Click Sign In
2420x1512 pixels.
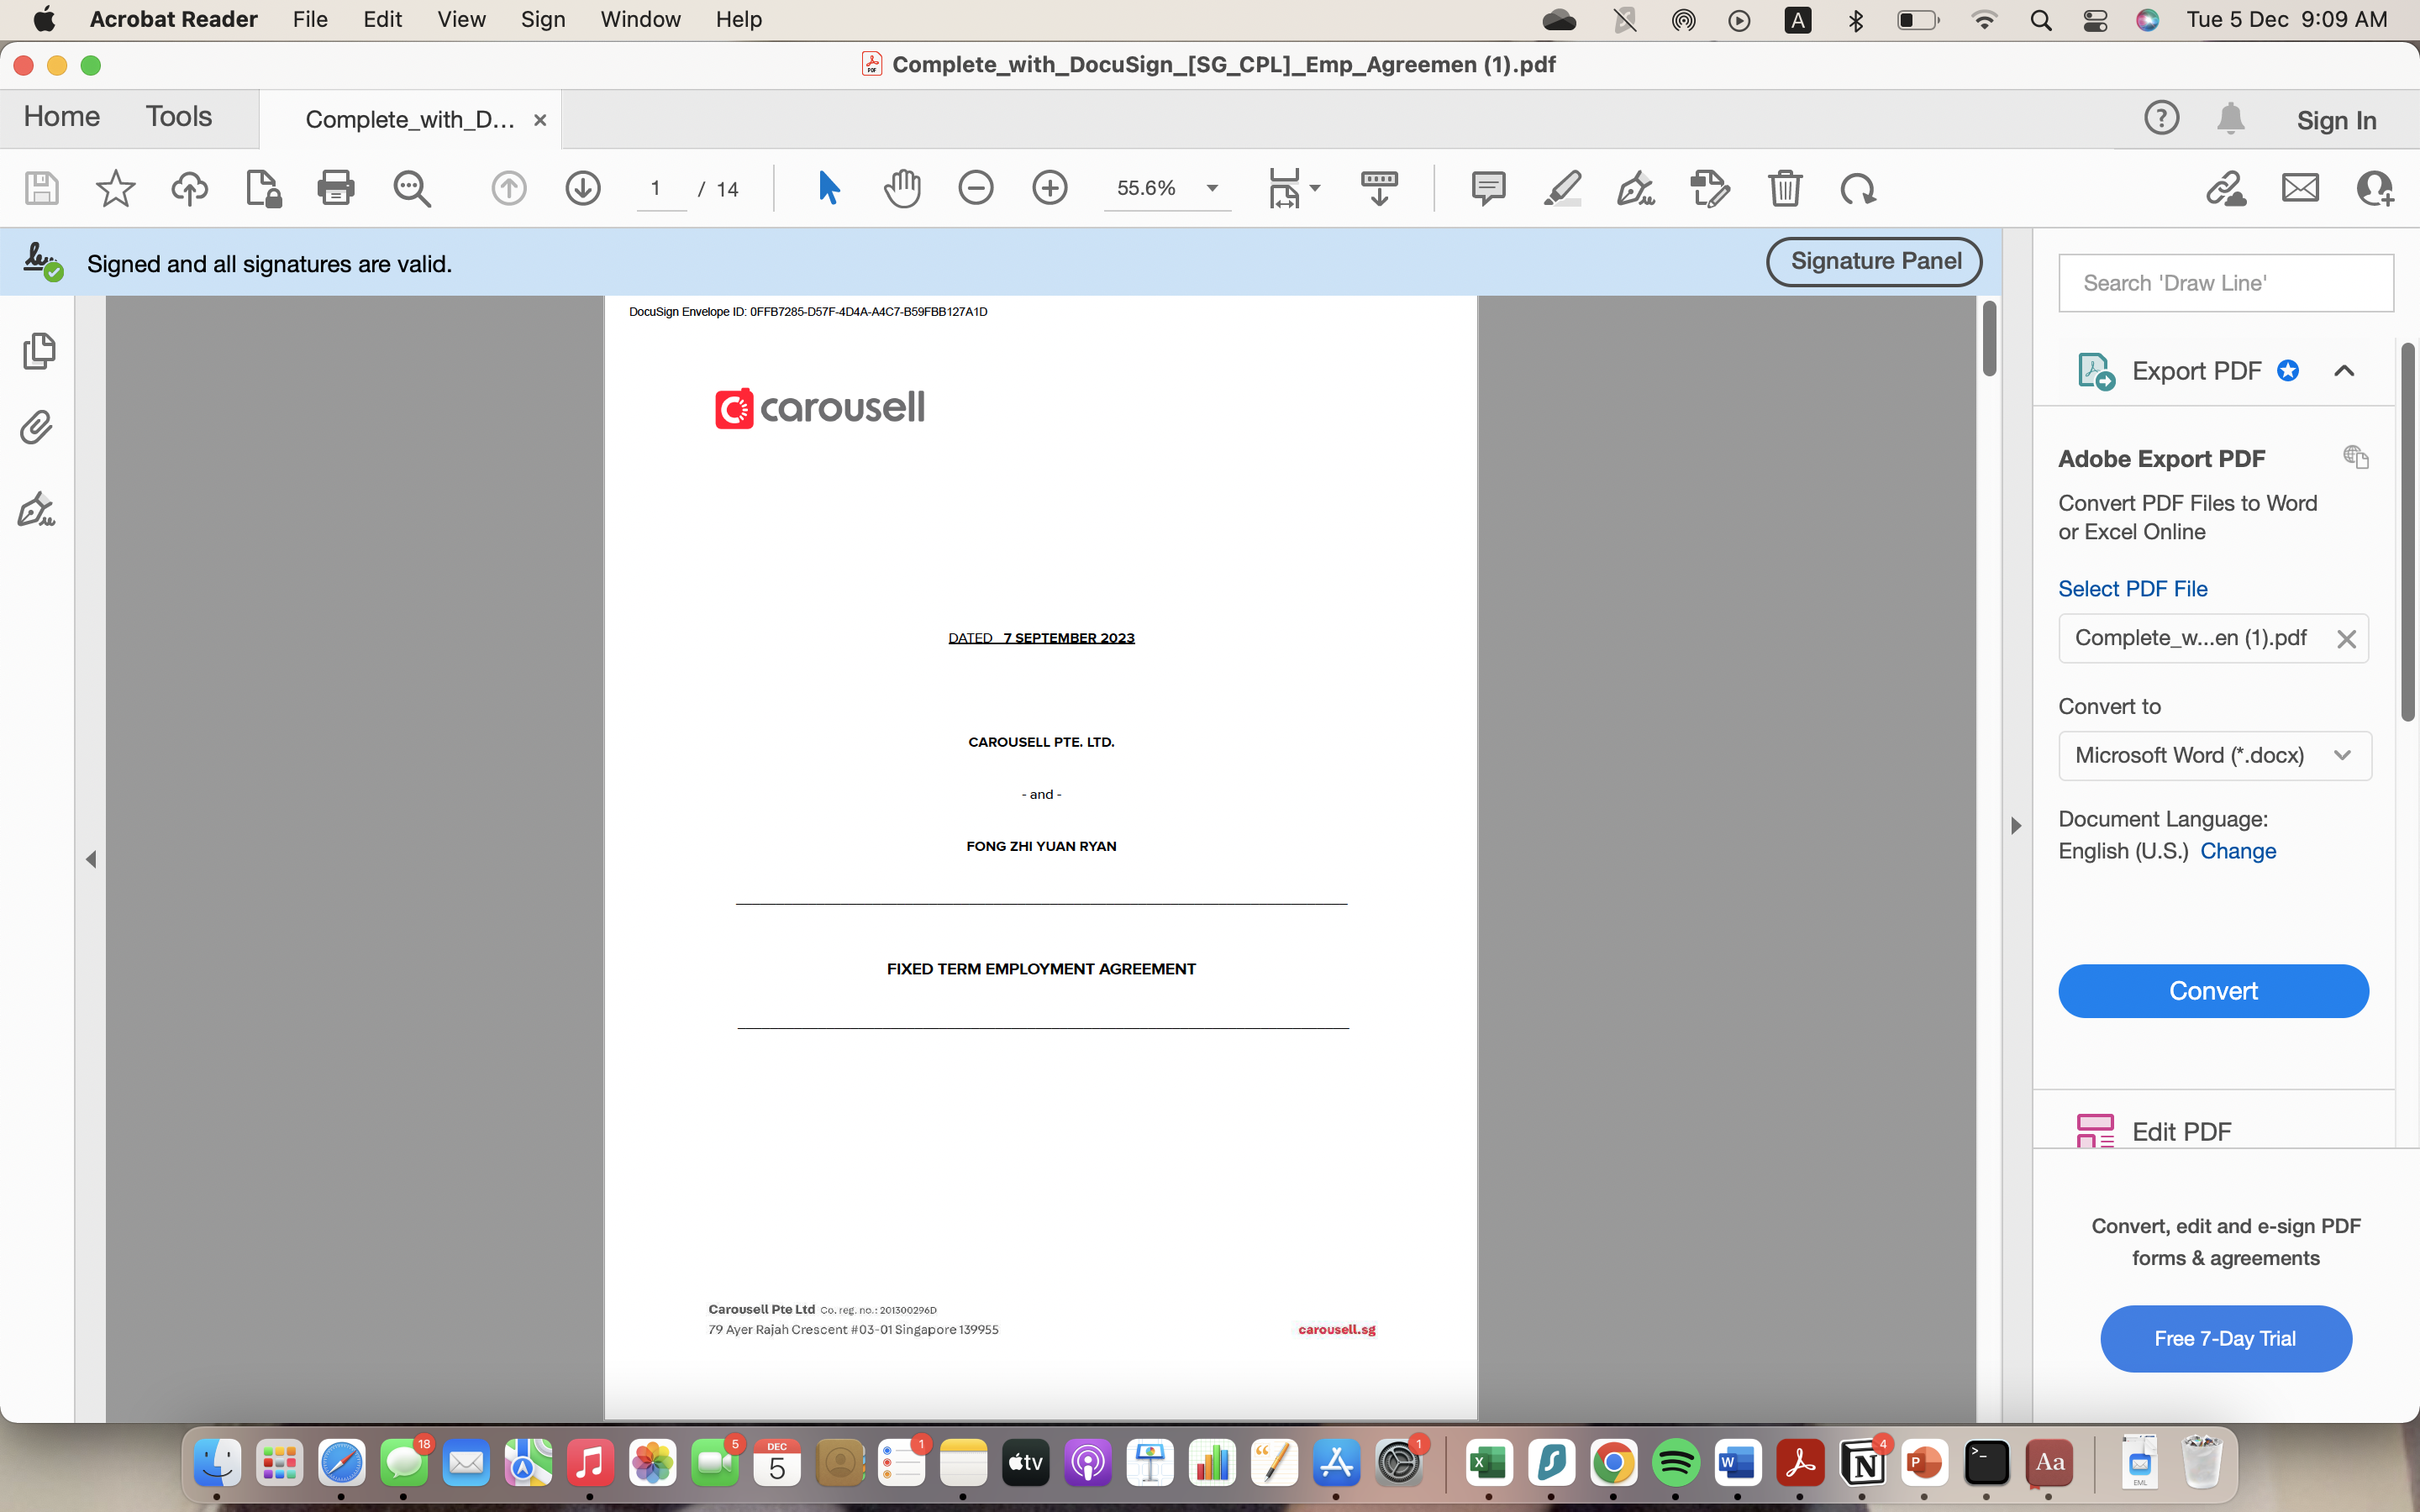[2336, 120]
